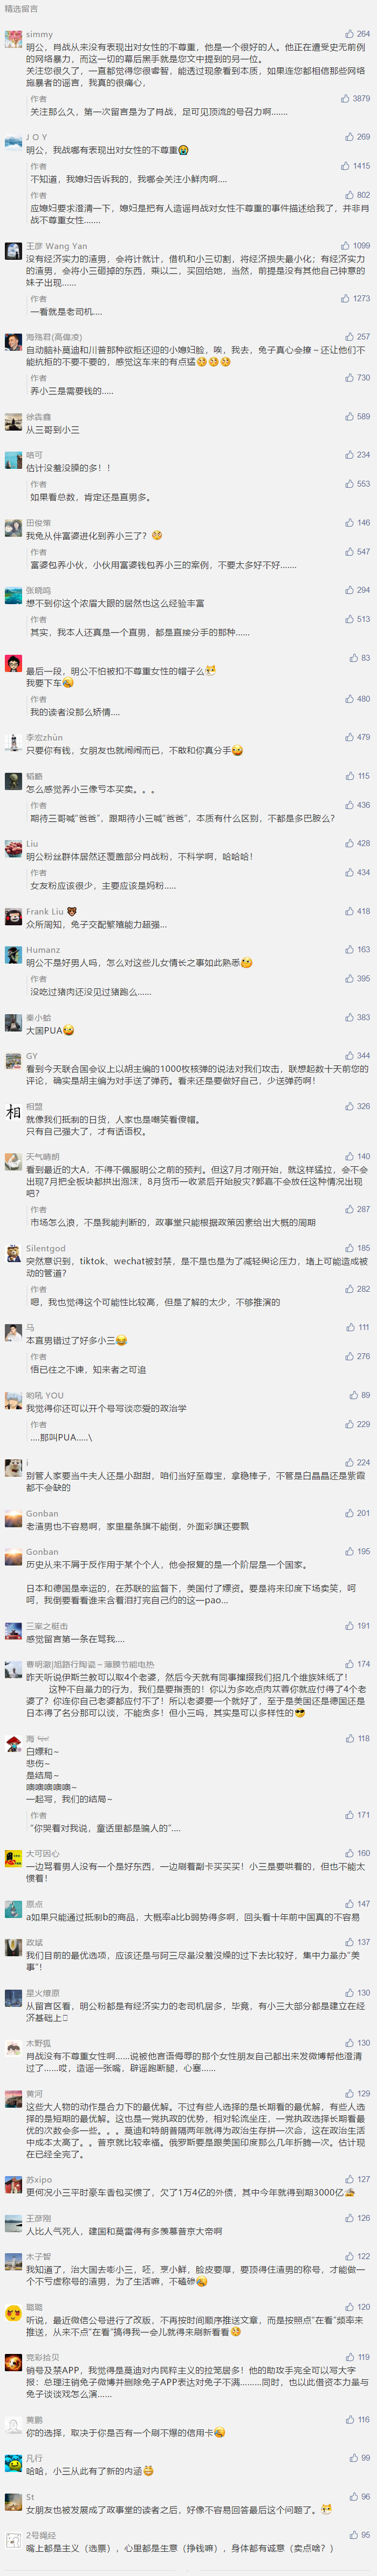Viewport: 377px width, 2576px height.
Task: Click the username 王彦 Wang Yan
Action: [56, 246]
